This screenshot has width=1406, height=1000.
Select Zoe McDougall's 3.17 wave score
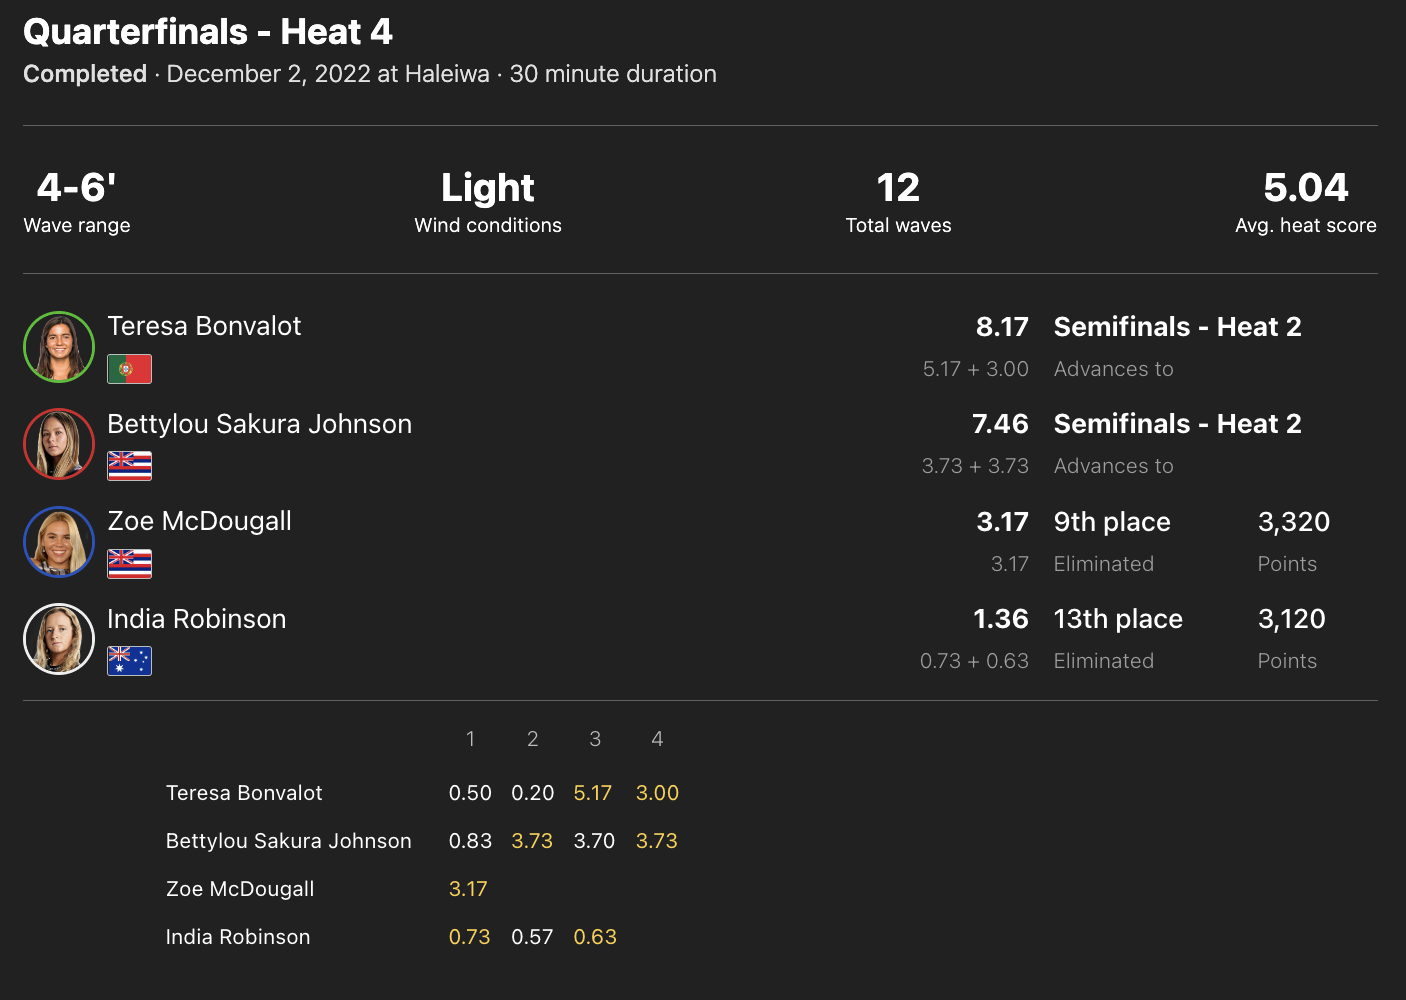tap(468, 889)
